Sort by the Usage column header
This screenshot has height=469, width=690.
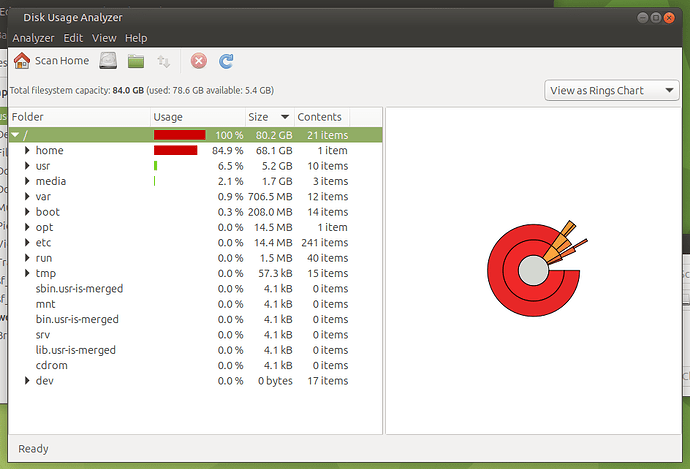[198, 117]
